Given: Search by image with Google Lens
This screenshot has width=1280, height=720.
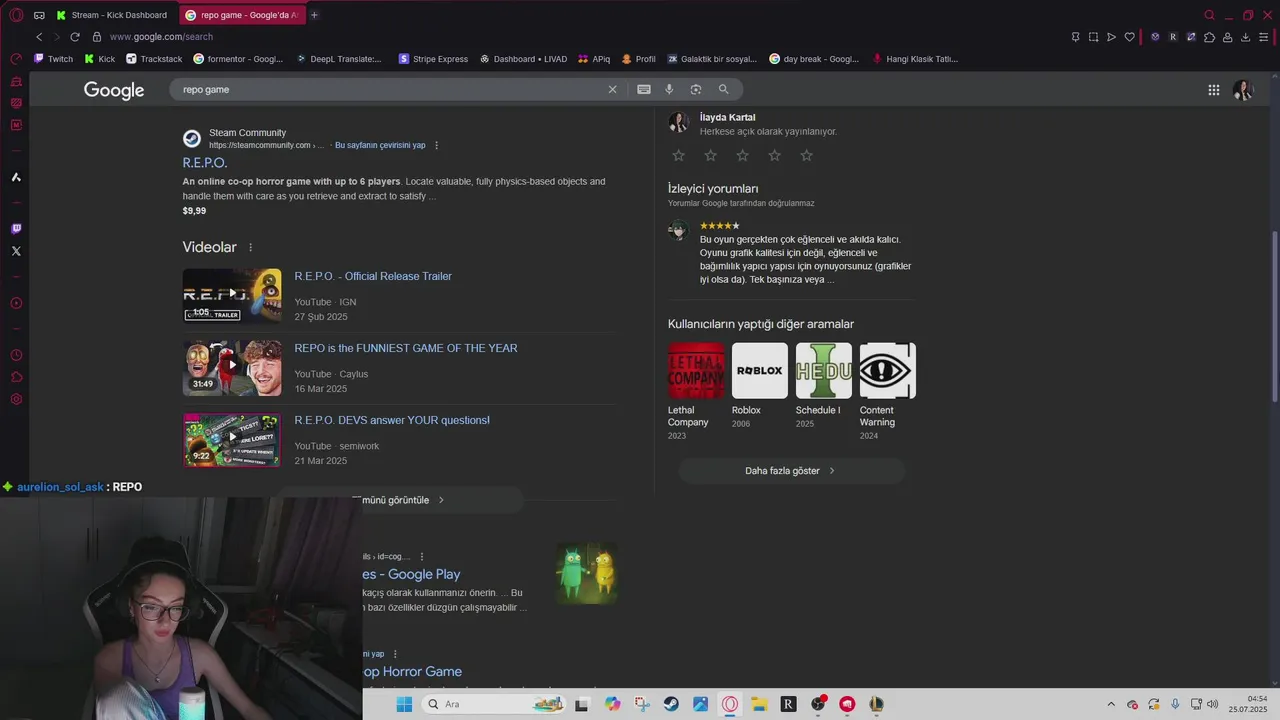Looking at the screenshot, I should click(696, 89).
